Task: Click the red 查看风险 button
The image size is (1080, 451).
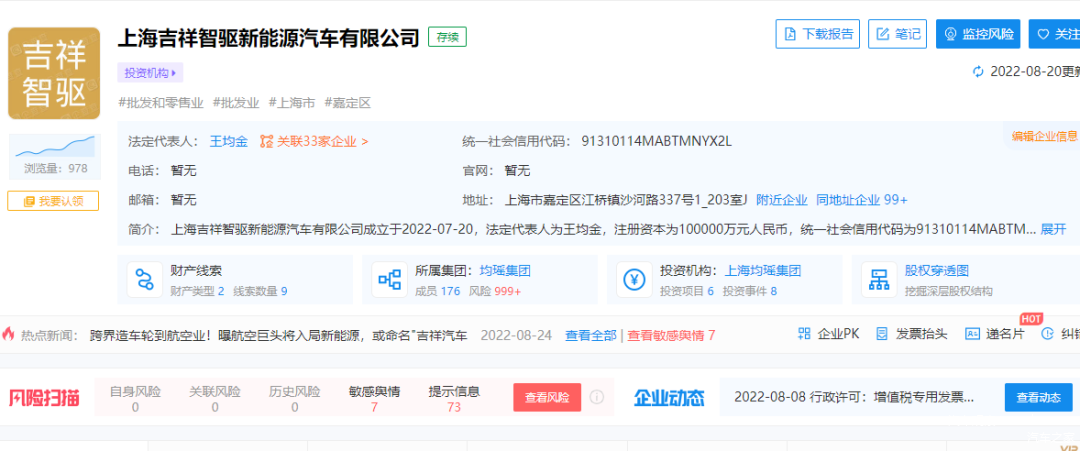Action: coord(547,397)
